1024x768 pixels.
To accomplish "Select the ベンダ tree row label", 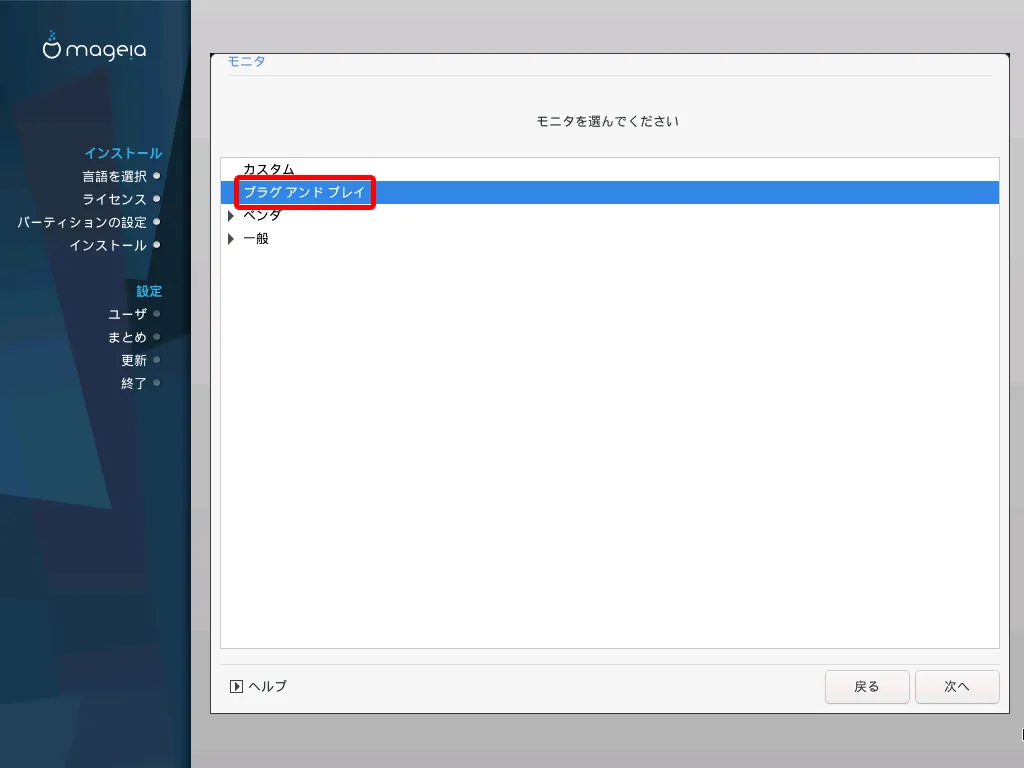I will [x=262, y=216].
